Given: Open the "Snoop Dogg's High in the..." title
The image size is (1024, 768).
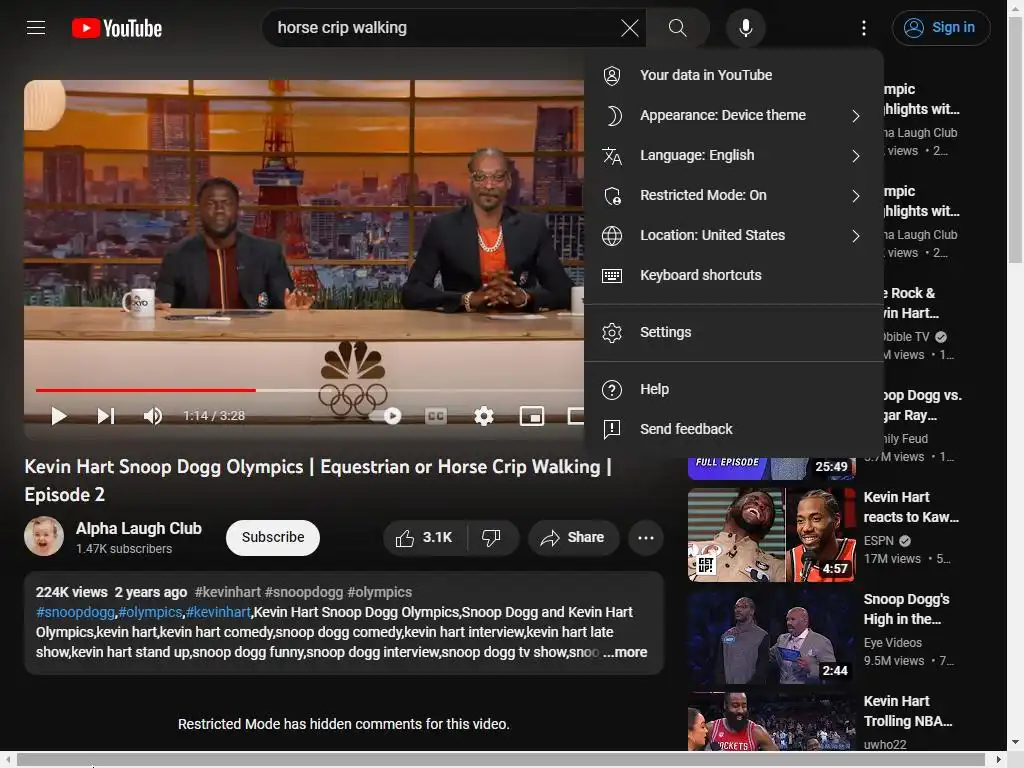Looking at the screenshot, I should [906, 609].
